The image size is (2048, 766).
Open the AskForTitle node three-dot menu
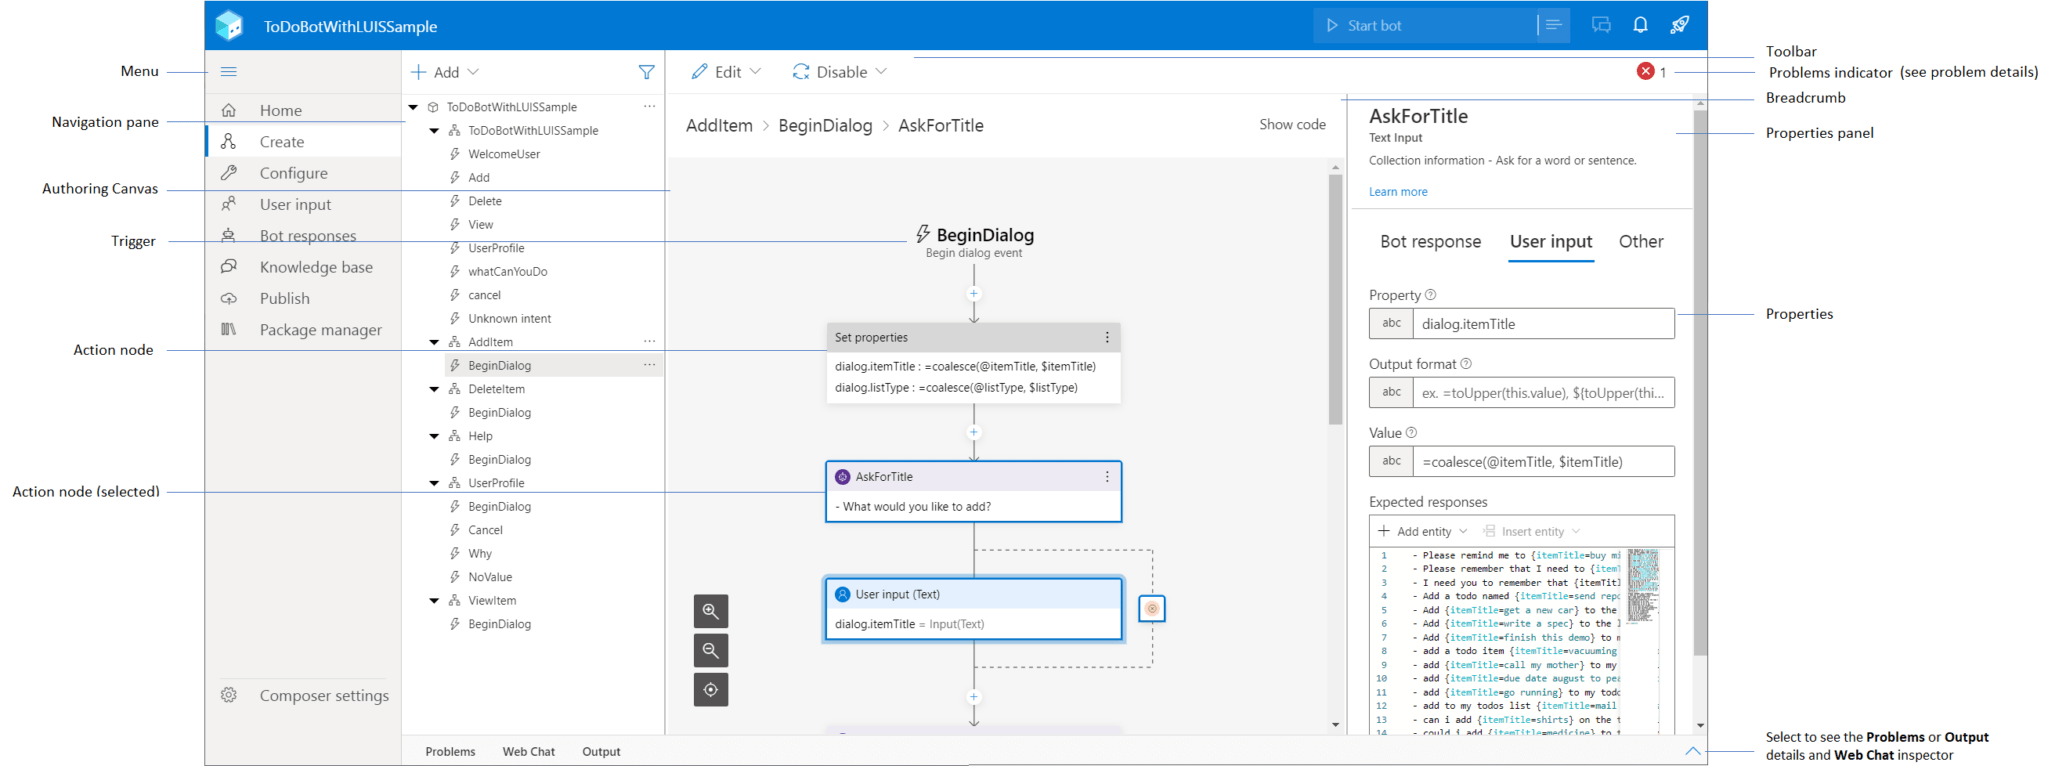tap(1107, 477)
